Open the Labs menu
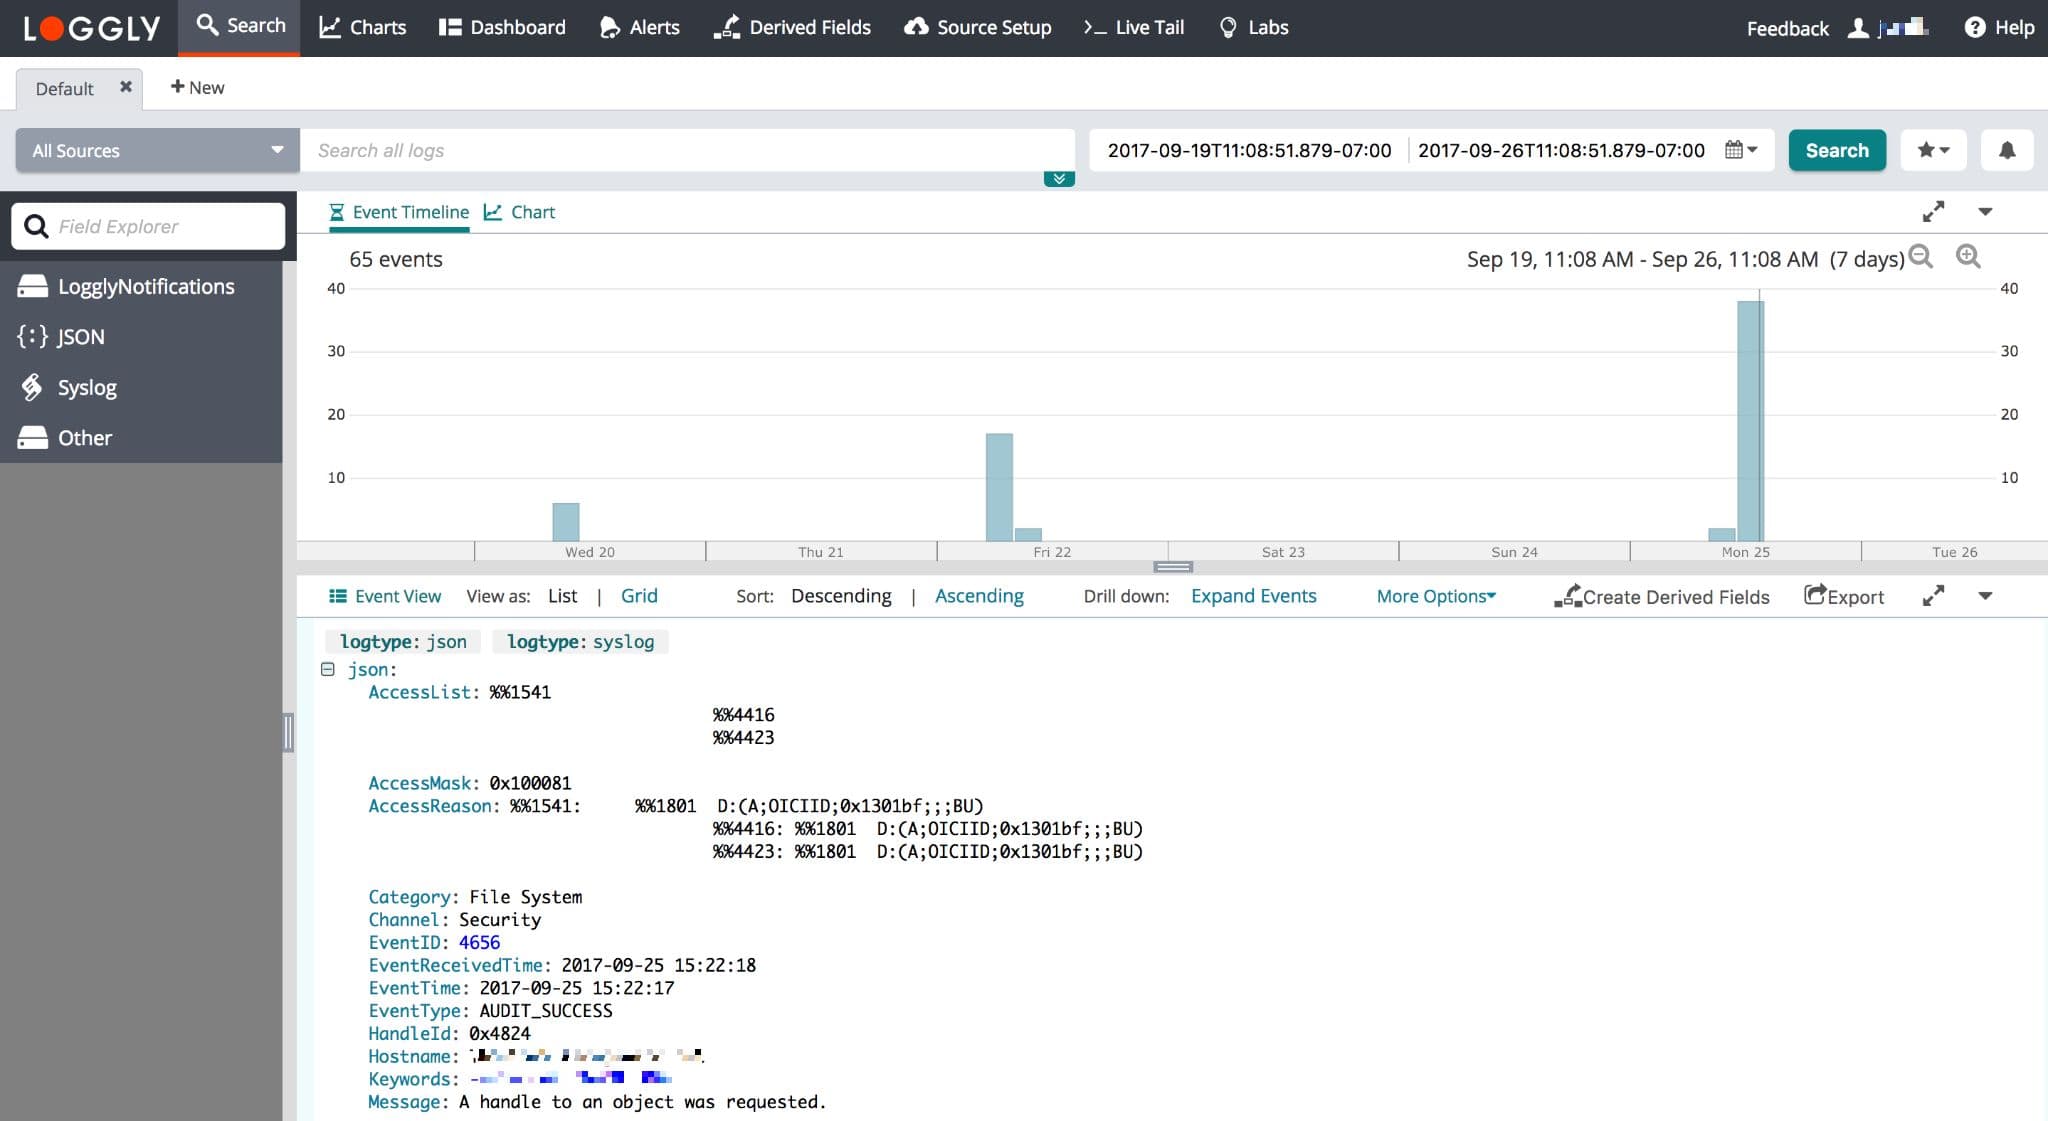 coord(1253,27)
